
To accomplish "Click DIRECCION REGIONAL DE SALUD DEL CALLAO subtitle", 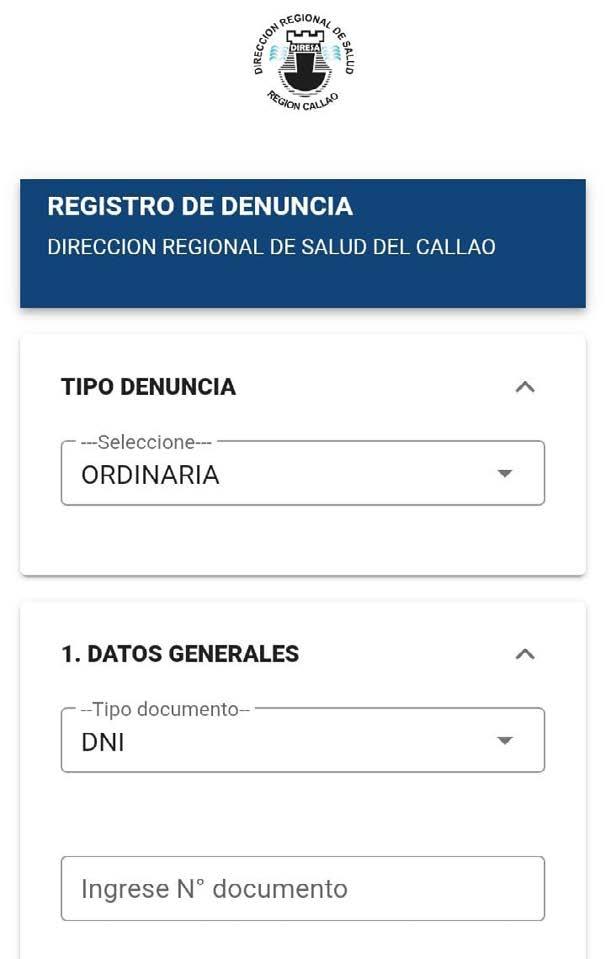I will click(x=272, y=247).
